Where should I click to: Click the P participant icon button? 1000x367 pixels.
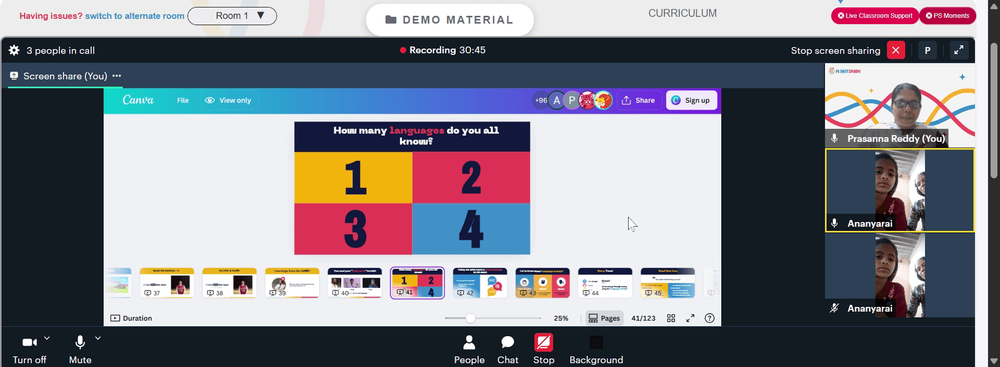(927, 50)
